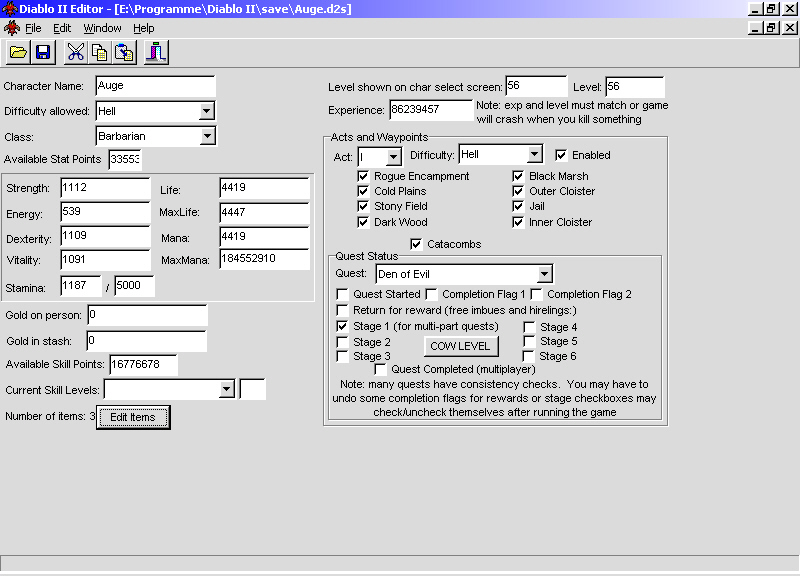
Task: Click the Experience value field
Action: (x=431, y=110)
